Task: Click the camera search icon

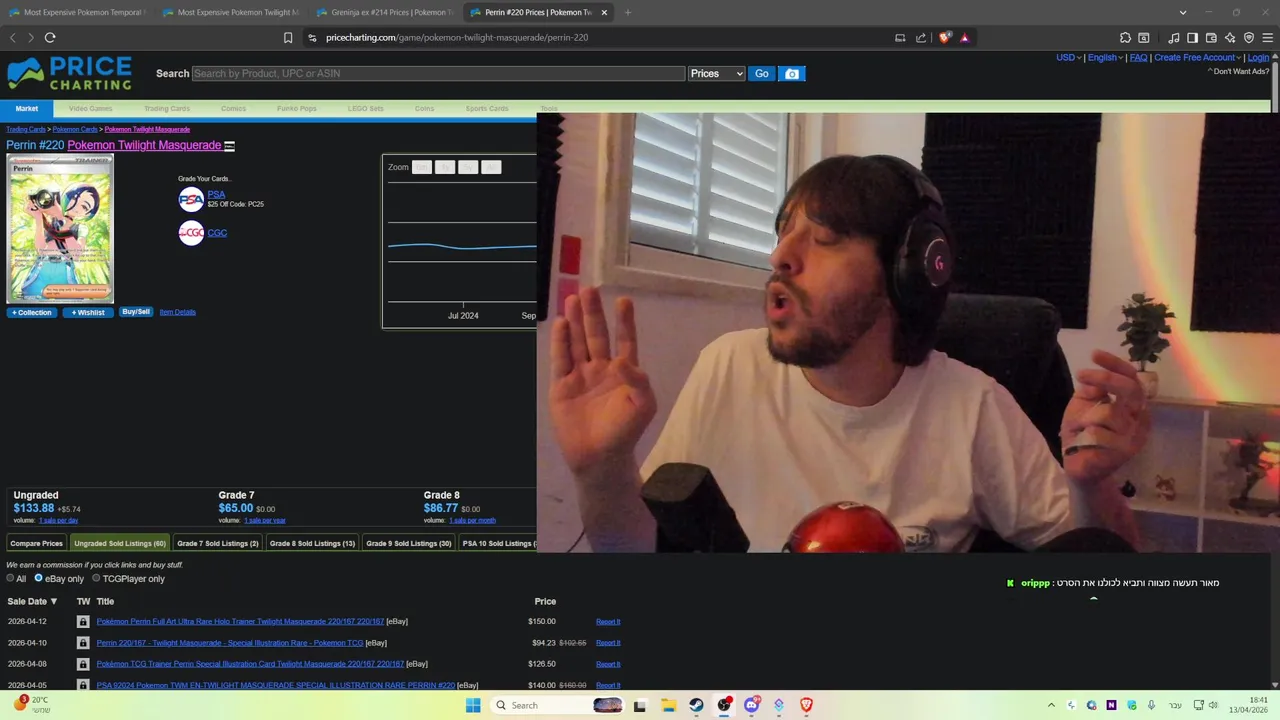Action: pos(792,74)
